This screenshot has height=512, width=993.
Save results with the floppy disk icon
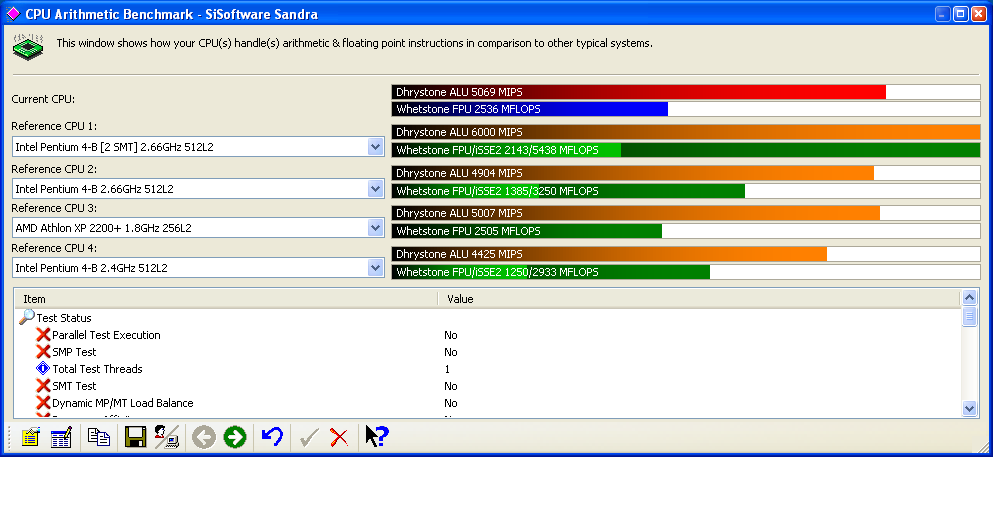pos(136,437)
